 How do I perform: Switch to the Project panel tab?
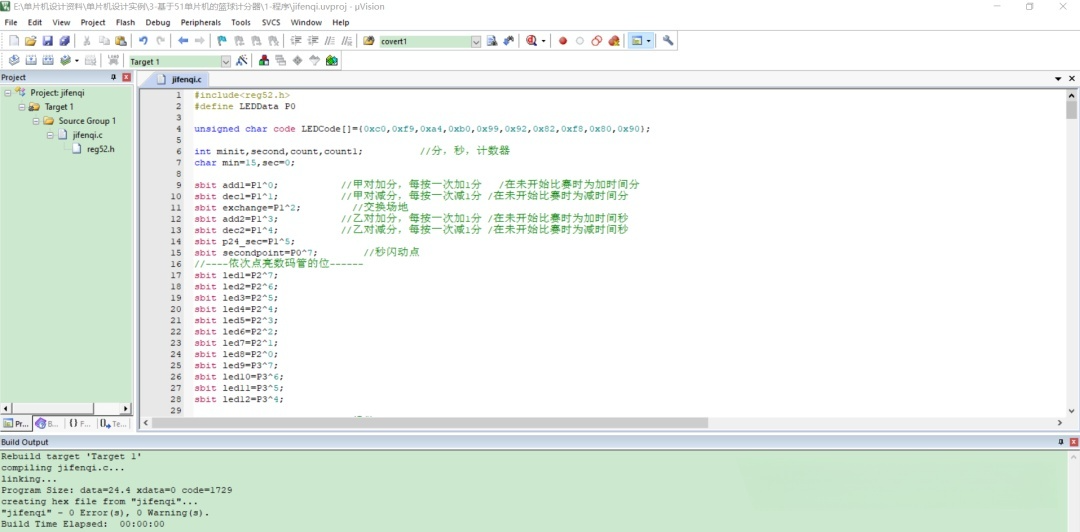click(16, 423)
